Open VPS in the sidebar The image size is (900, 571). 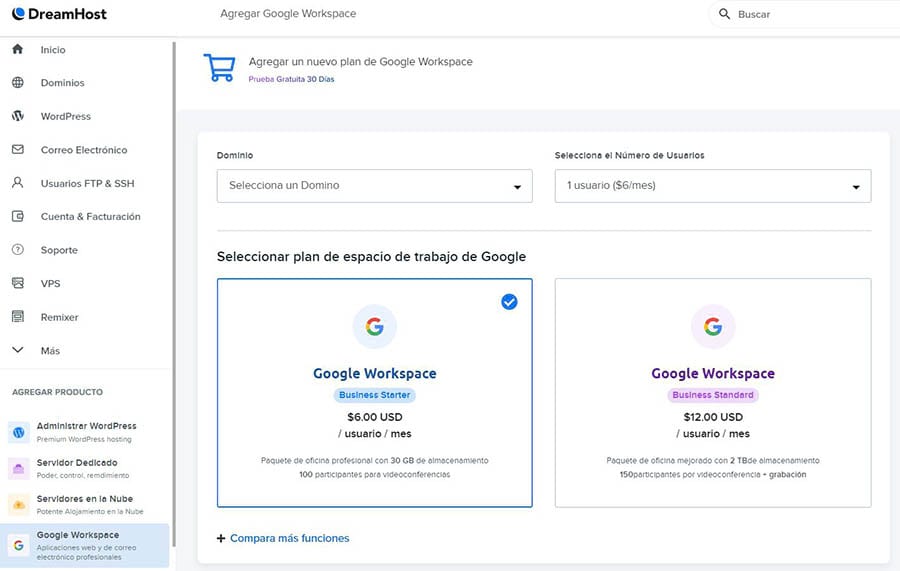(50, 284)
